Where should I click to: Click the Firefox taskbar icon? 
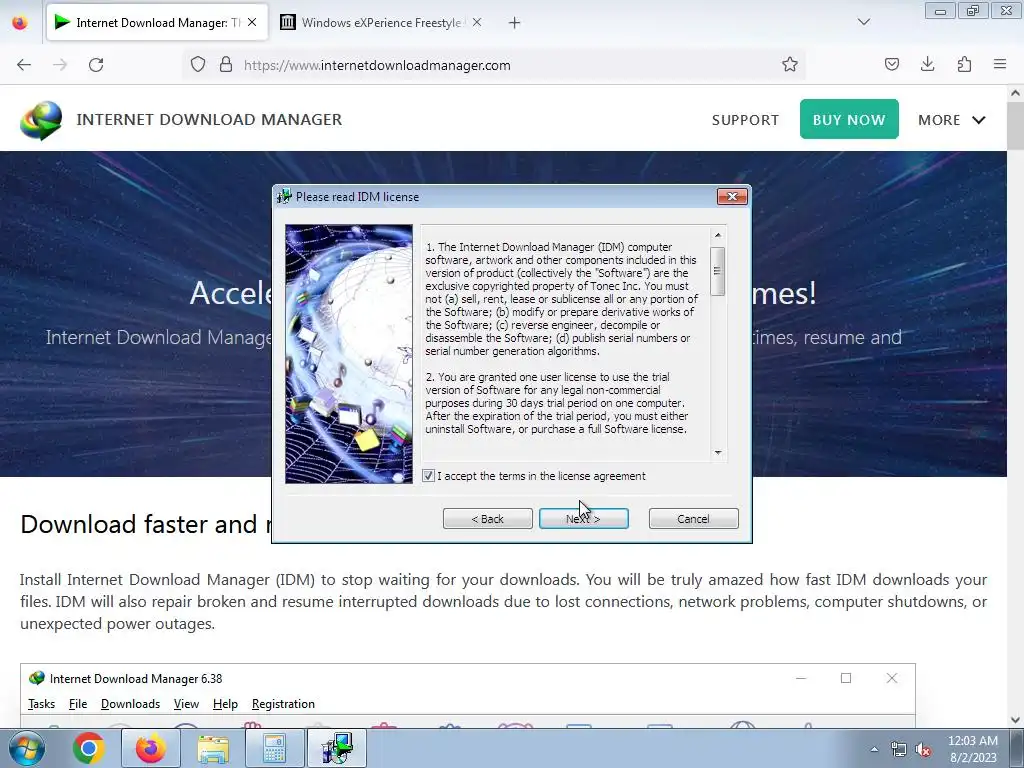pos(151,748)
